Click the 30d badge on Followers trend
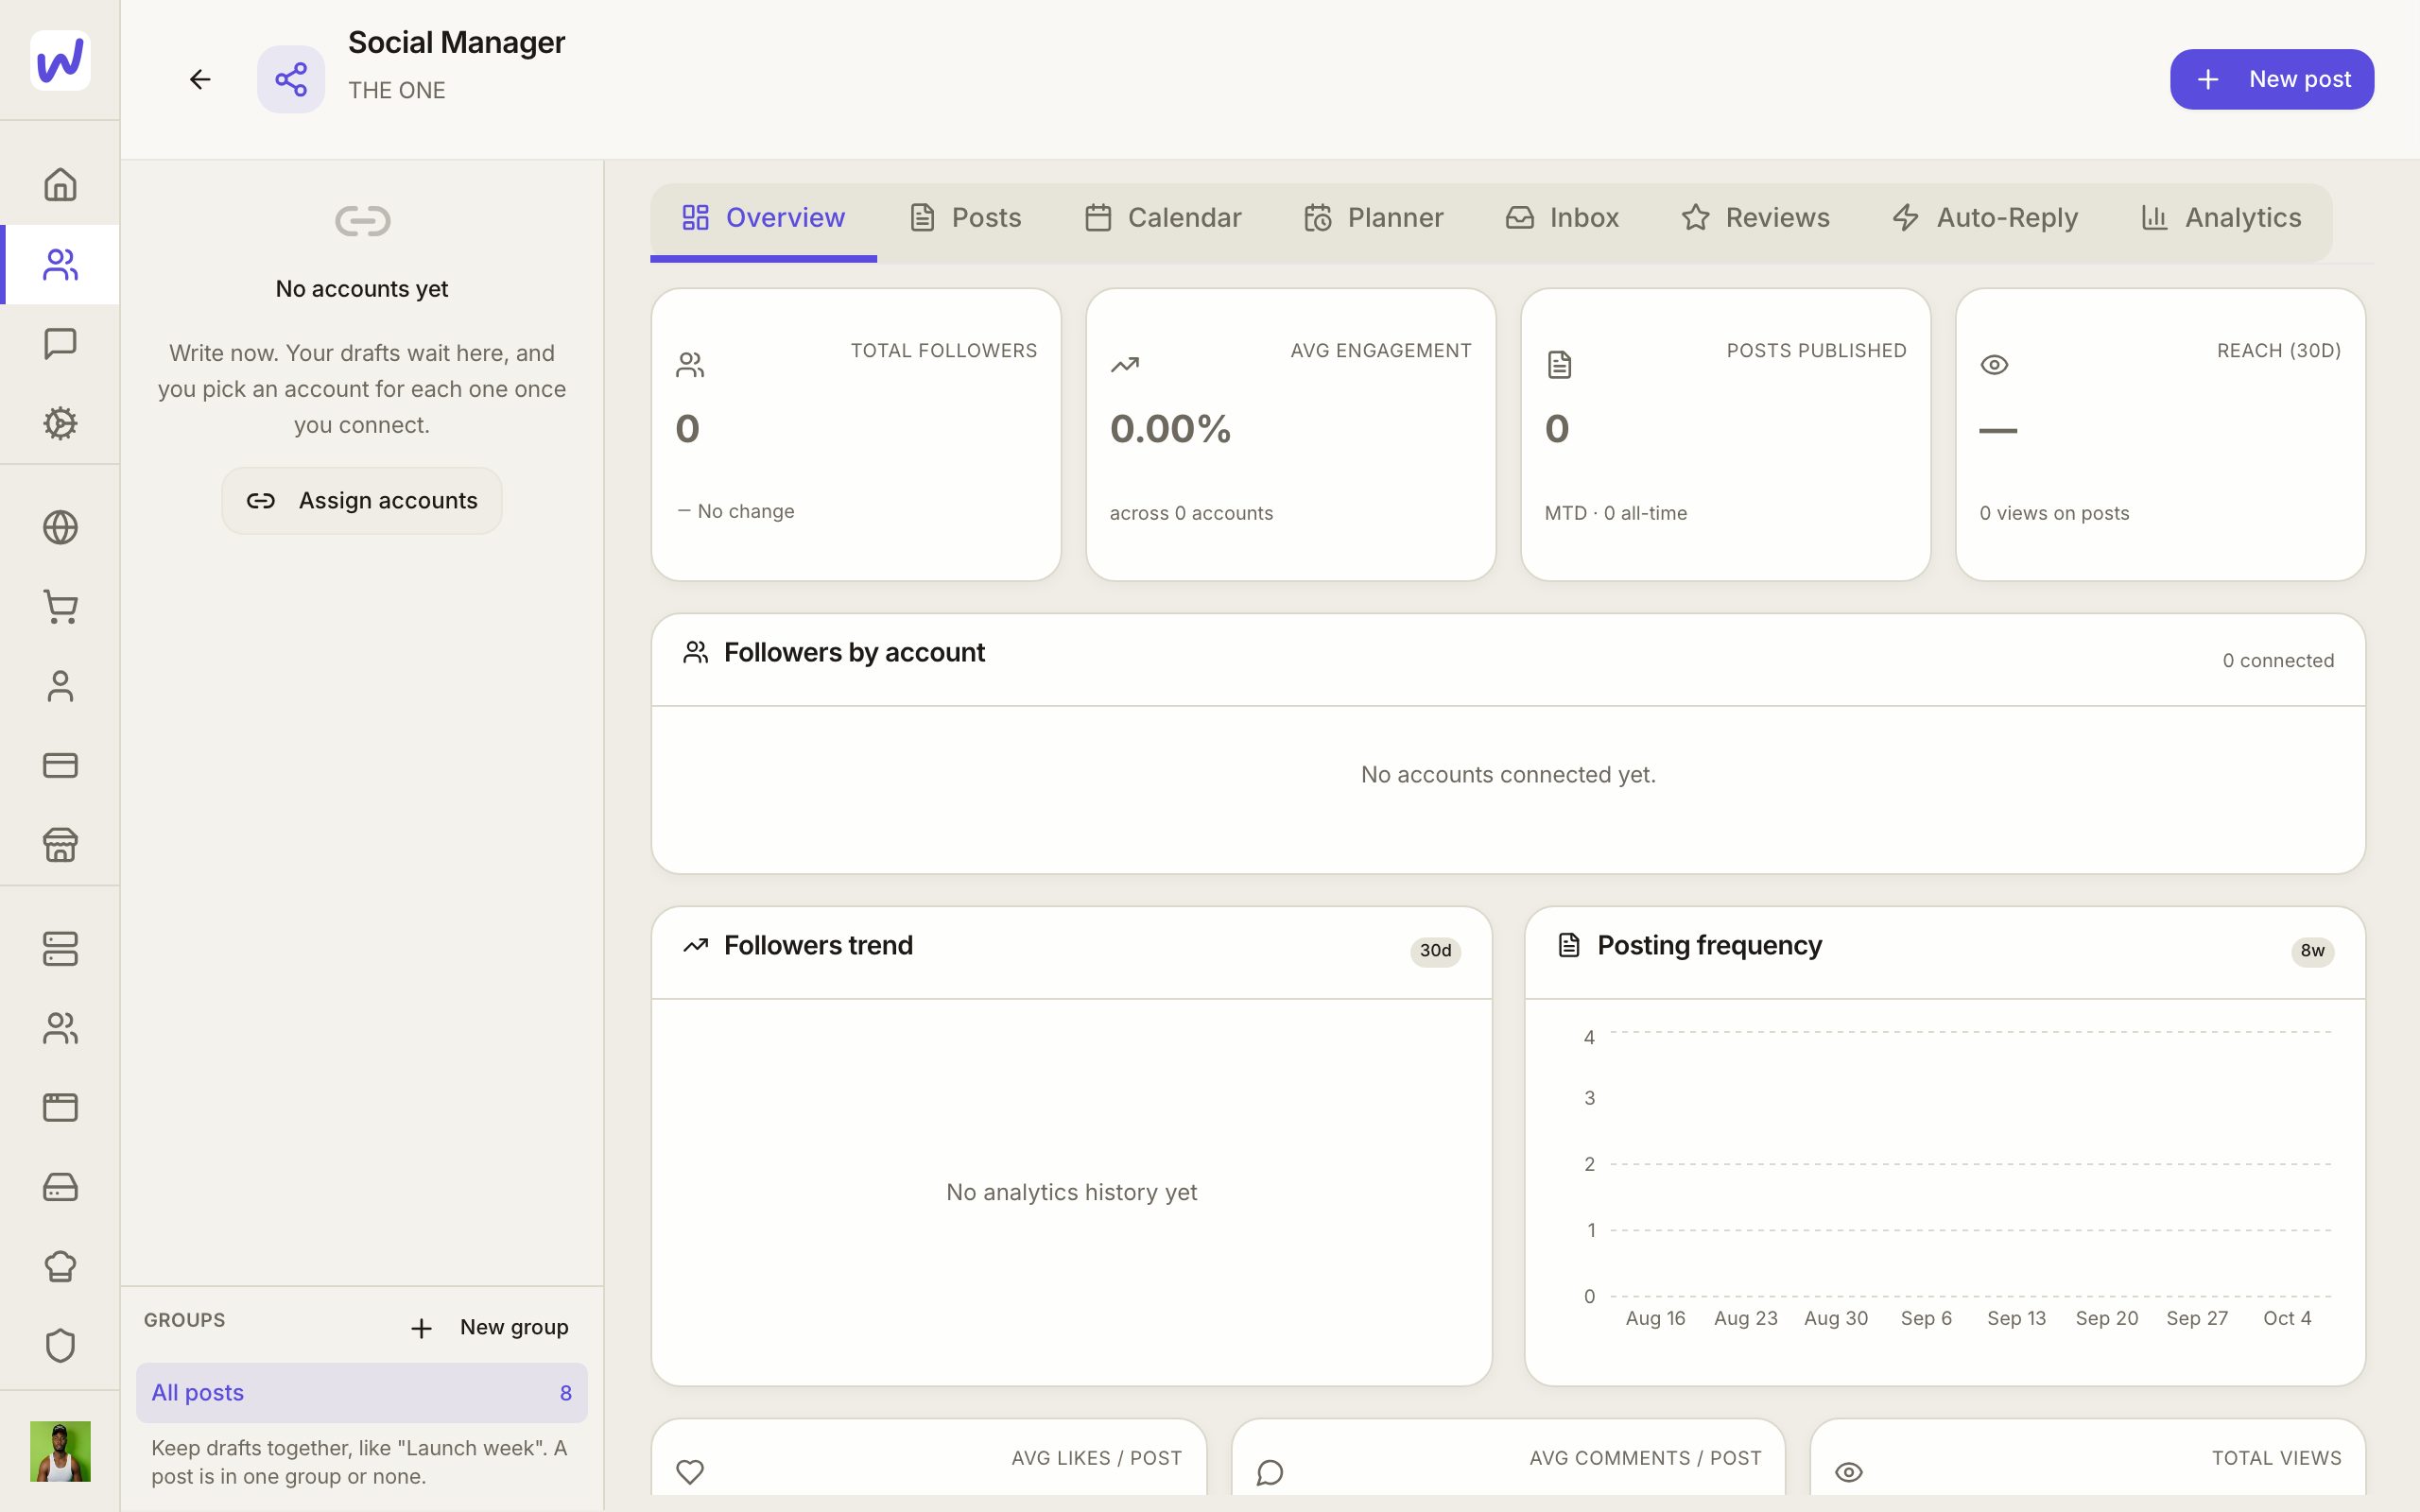The height and width of the screenshot is (1512, 2420). 1435,951
